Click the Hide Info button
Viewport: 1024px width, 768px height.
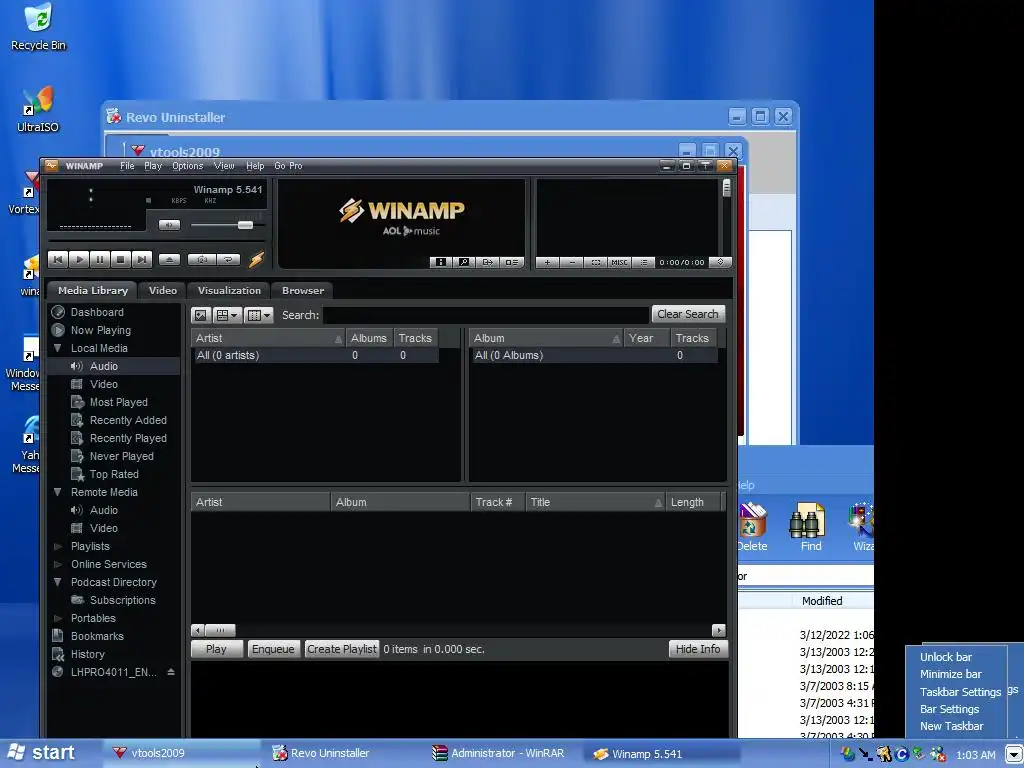tap(697, 649)
